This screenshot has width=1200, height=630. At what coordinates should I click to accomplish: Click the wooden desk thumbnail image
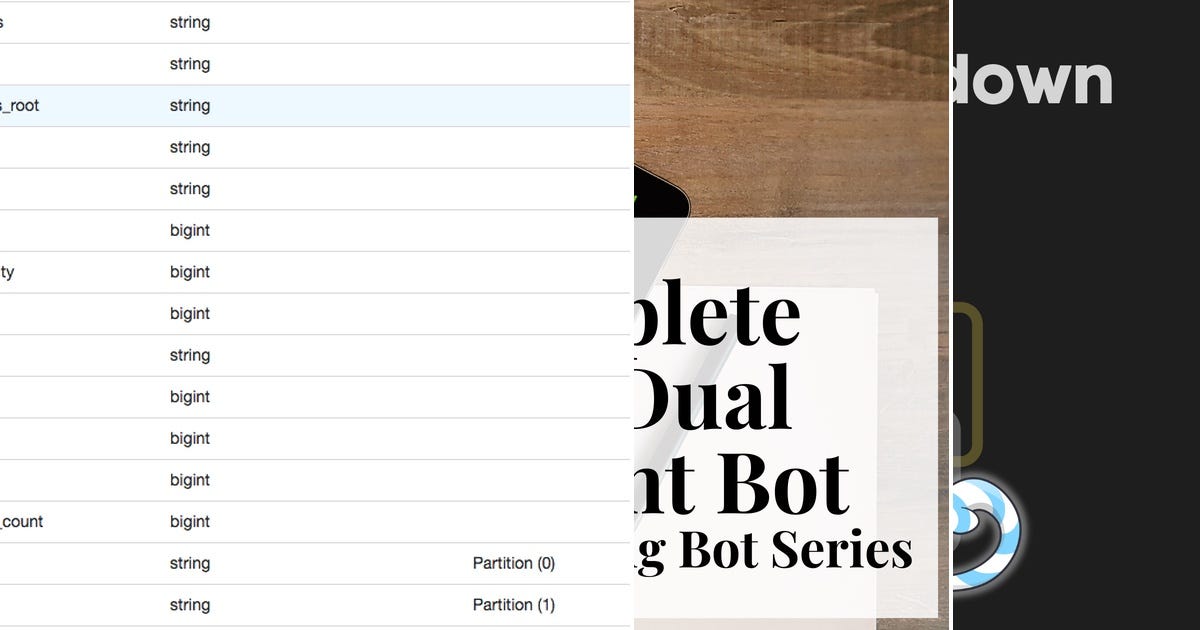790,100
